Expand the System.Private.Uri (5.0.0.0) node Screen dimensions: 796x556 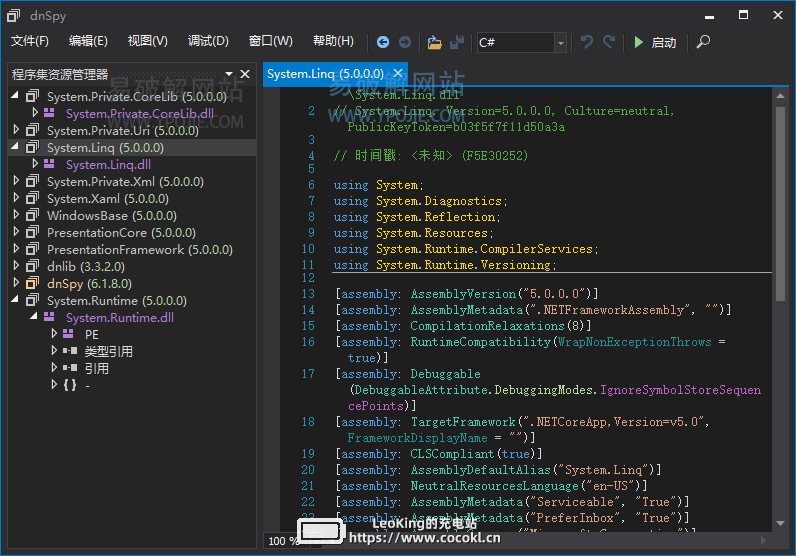(16, 129)
